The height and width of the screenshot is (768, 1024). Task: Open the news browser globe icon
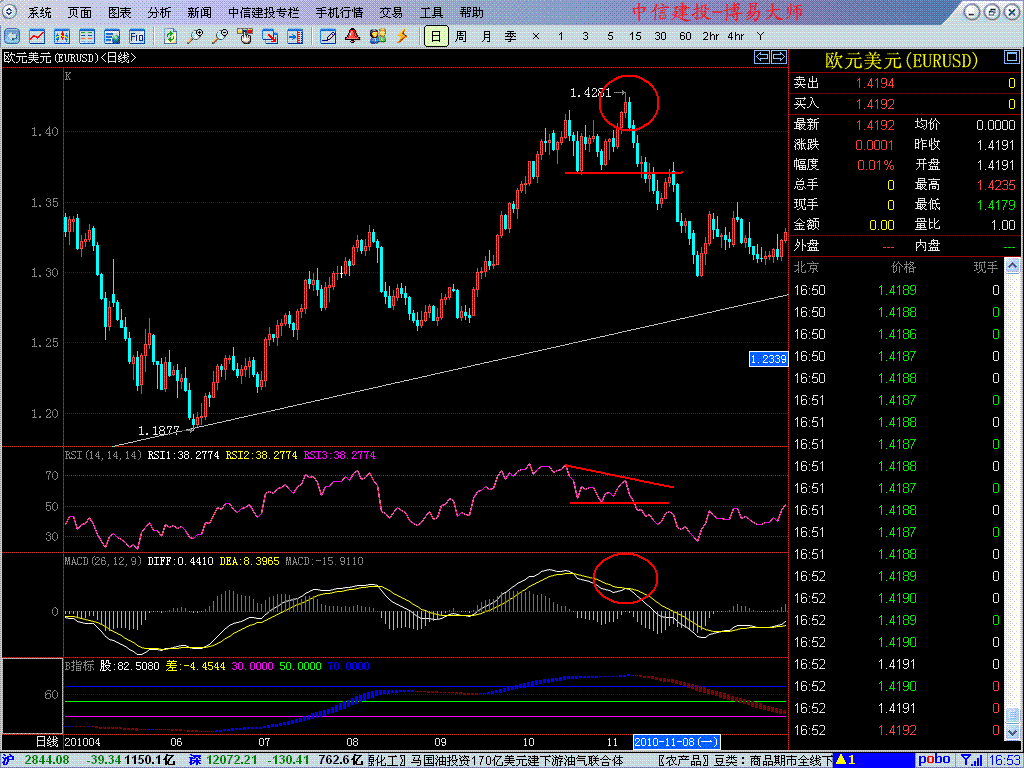112,37
